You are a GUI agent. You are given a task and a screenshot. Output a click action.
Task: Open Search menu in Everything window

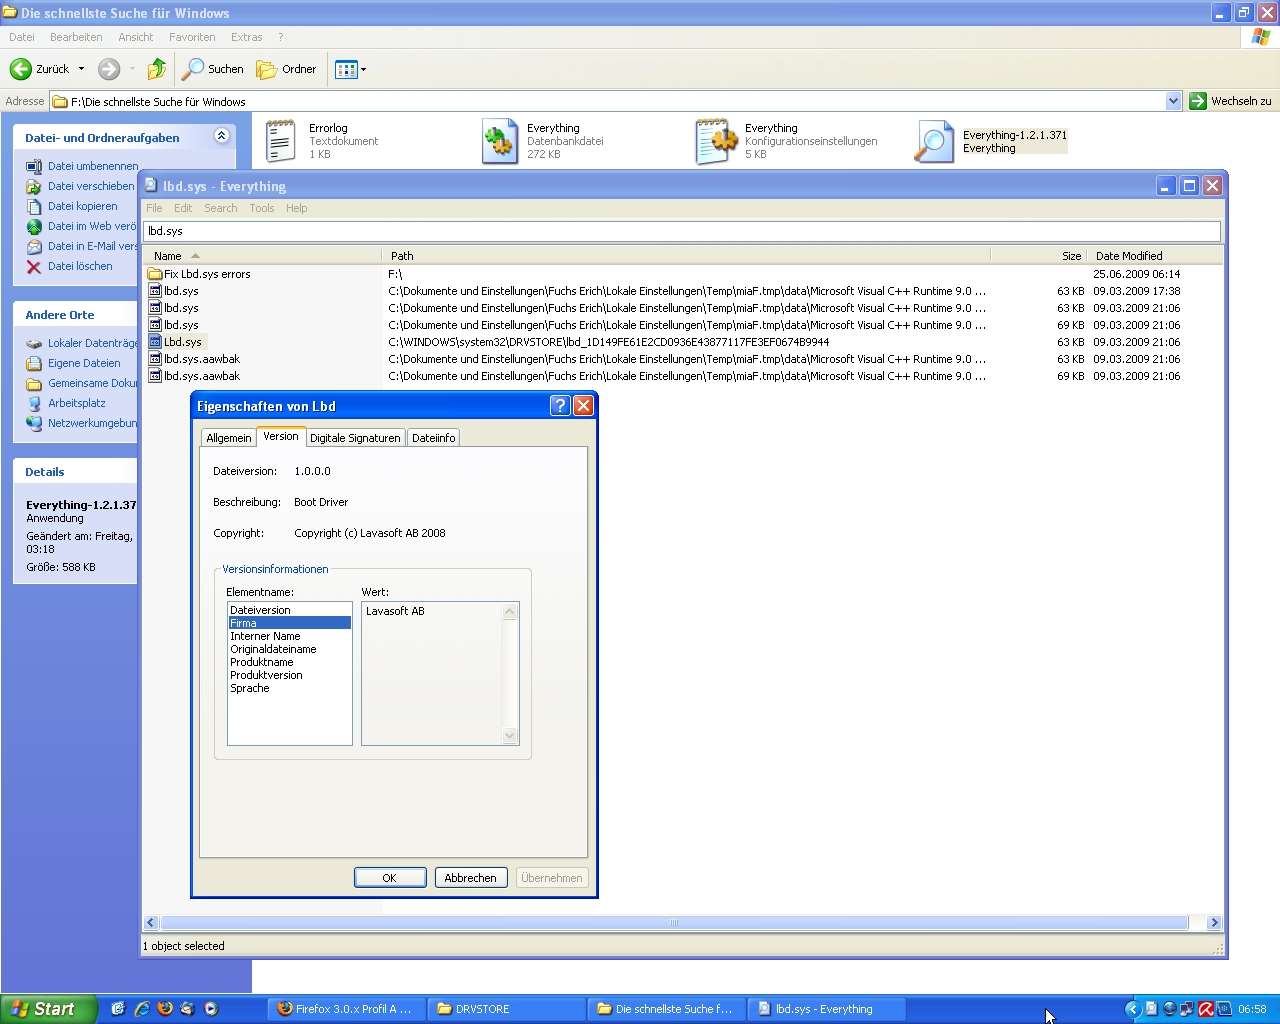click(221, 208)
